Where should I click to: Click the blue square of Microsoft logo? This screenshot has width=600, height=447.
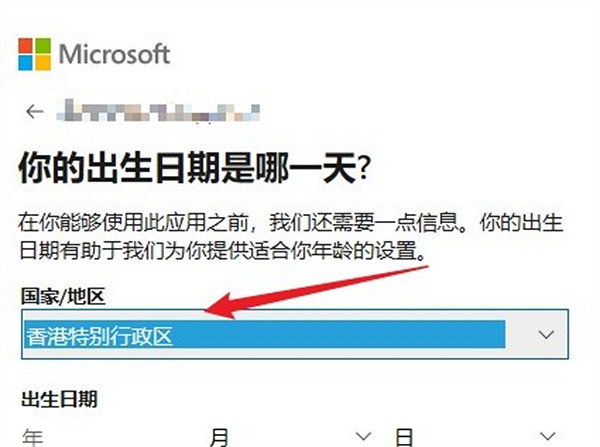[26, 63]
